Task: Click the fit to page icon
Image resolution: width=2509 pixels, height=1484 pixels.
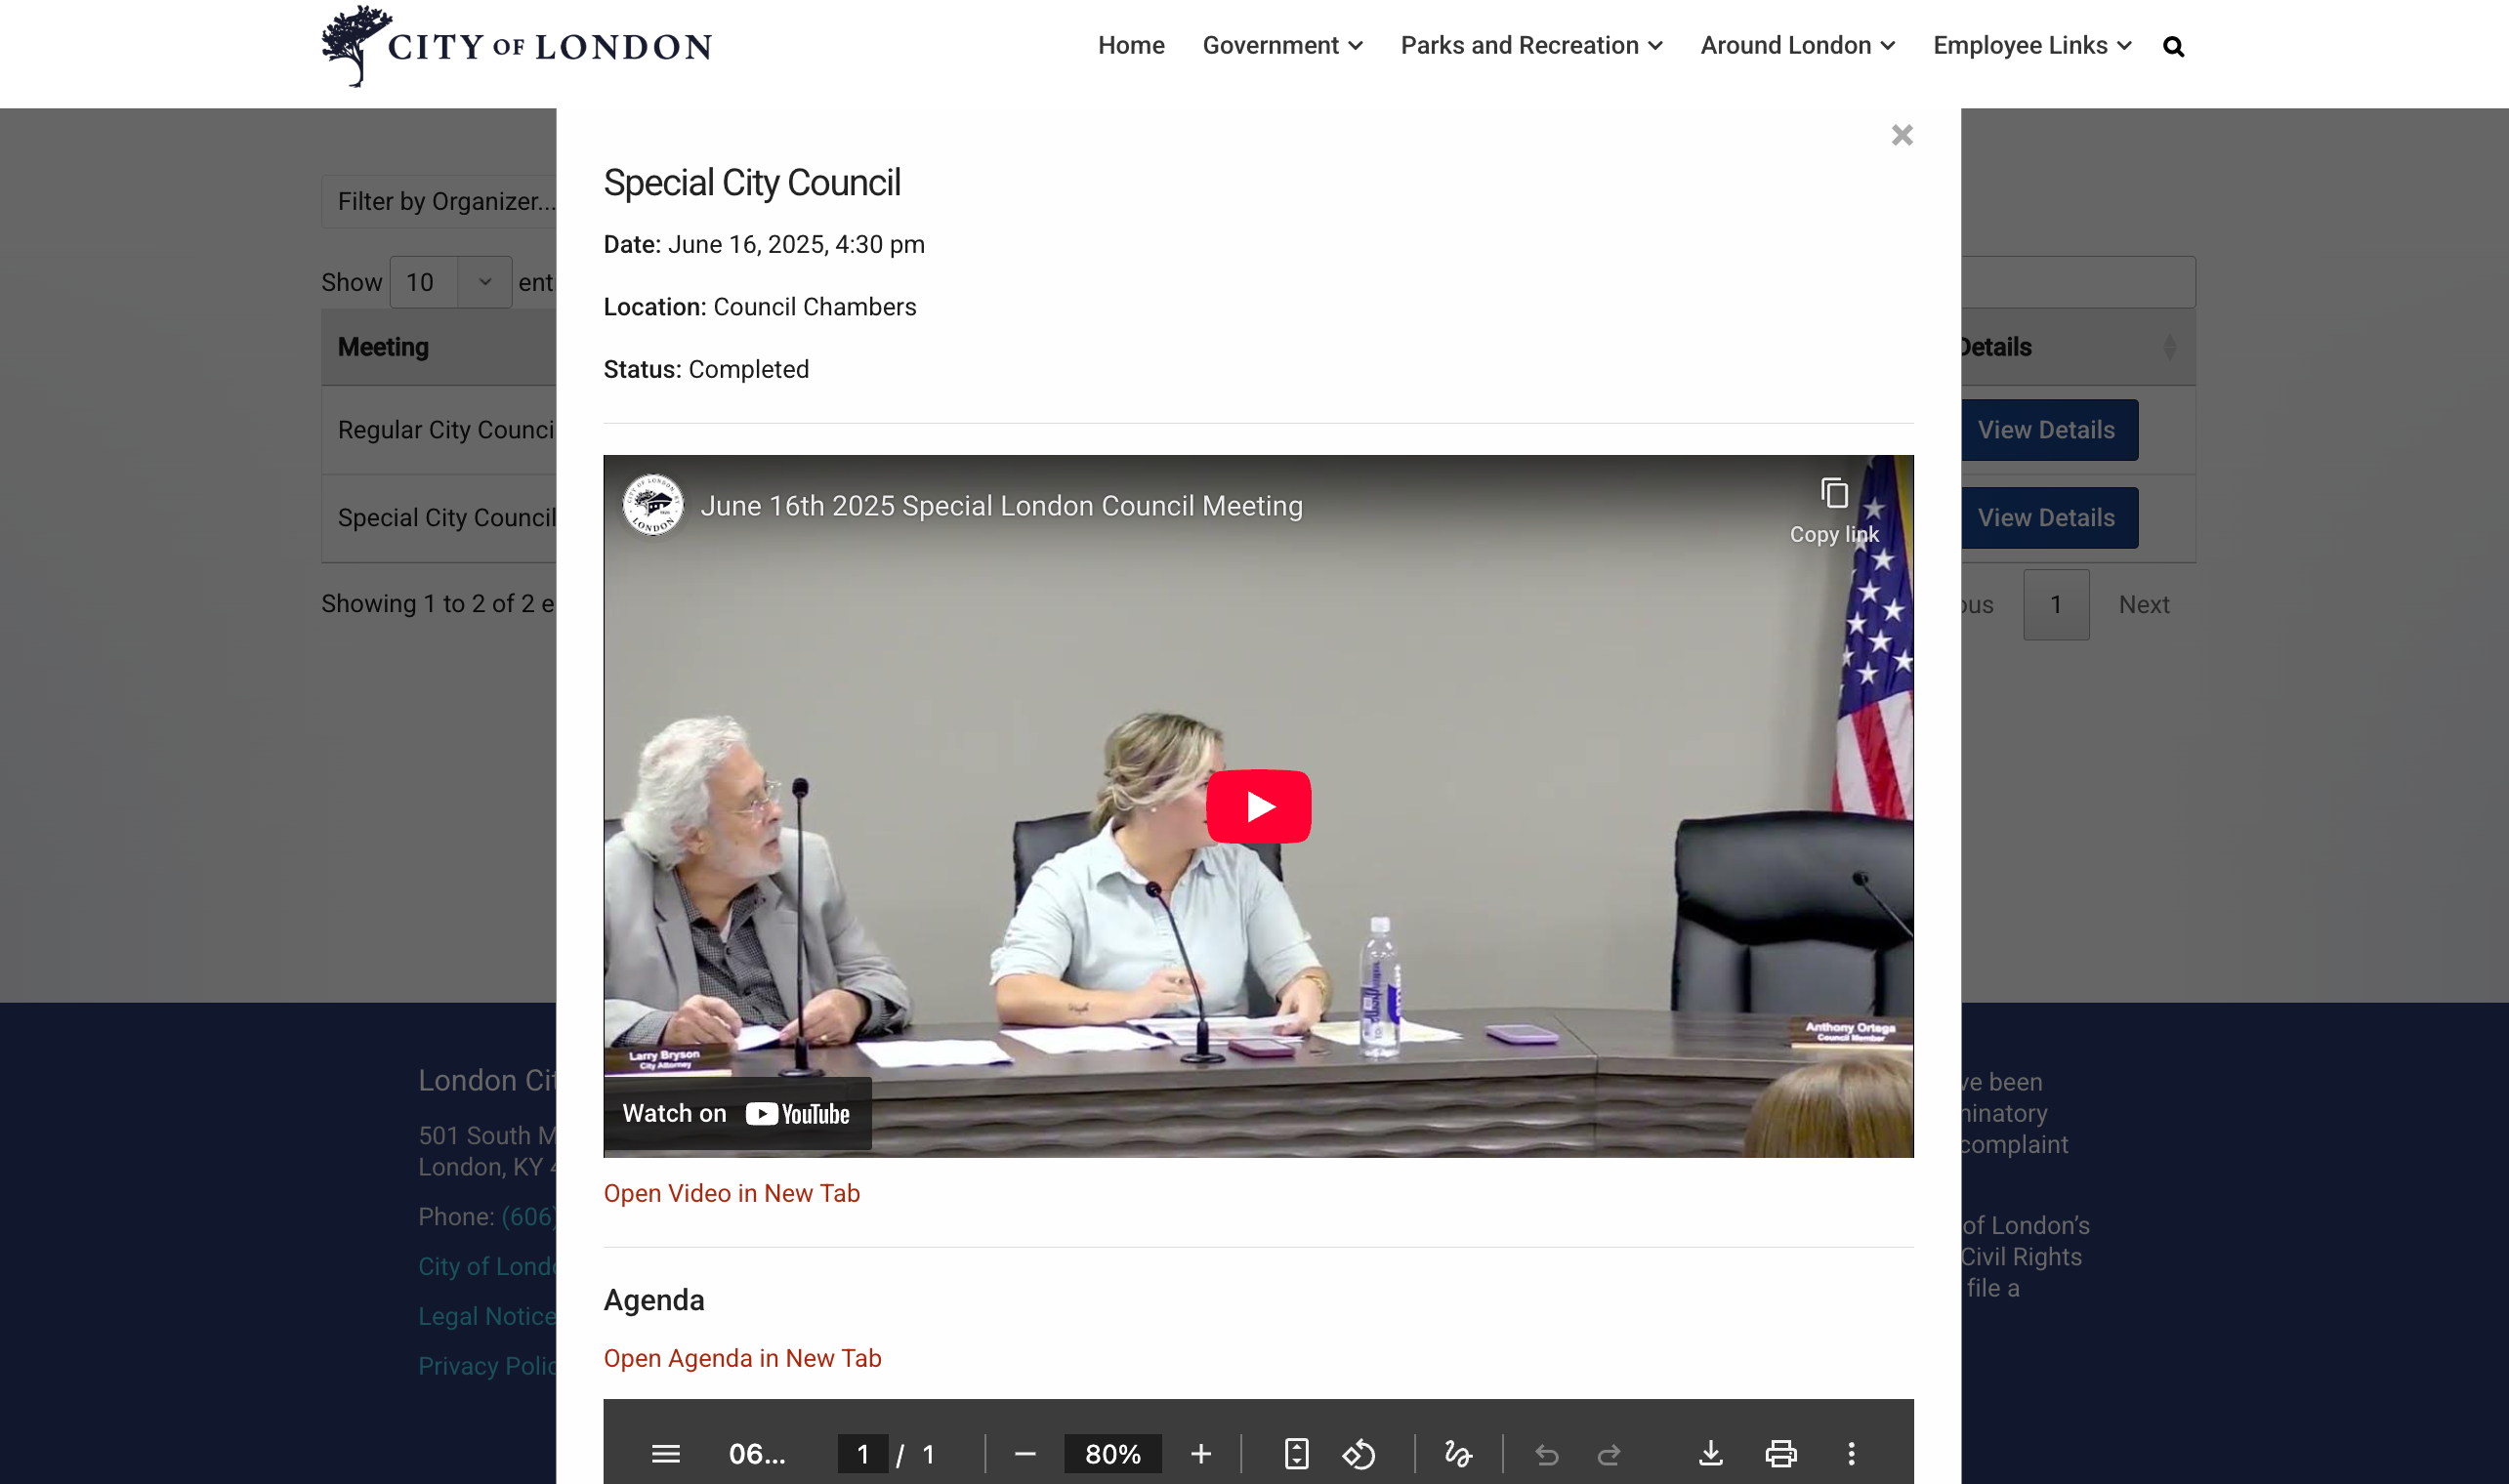Action: (x=1296, y=1453)
